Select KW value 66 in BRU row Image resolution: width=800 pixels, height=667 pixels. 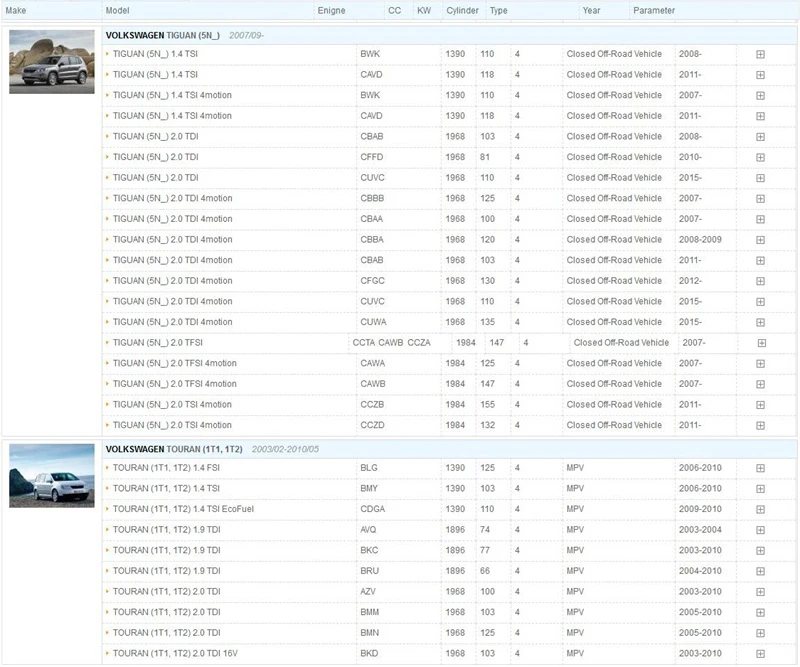pos(485,571)
